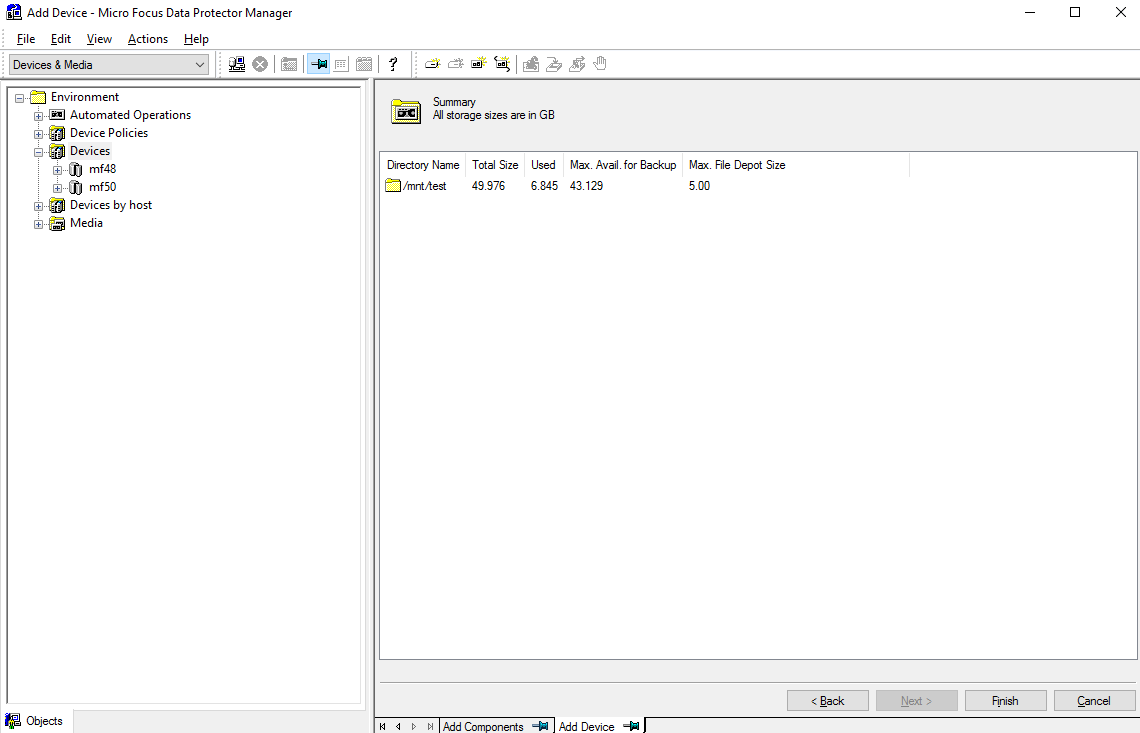The image size is (1140, 733).
Task: Jump to first tab with navigation arrow
Action: point(382,726)
